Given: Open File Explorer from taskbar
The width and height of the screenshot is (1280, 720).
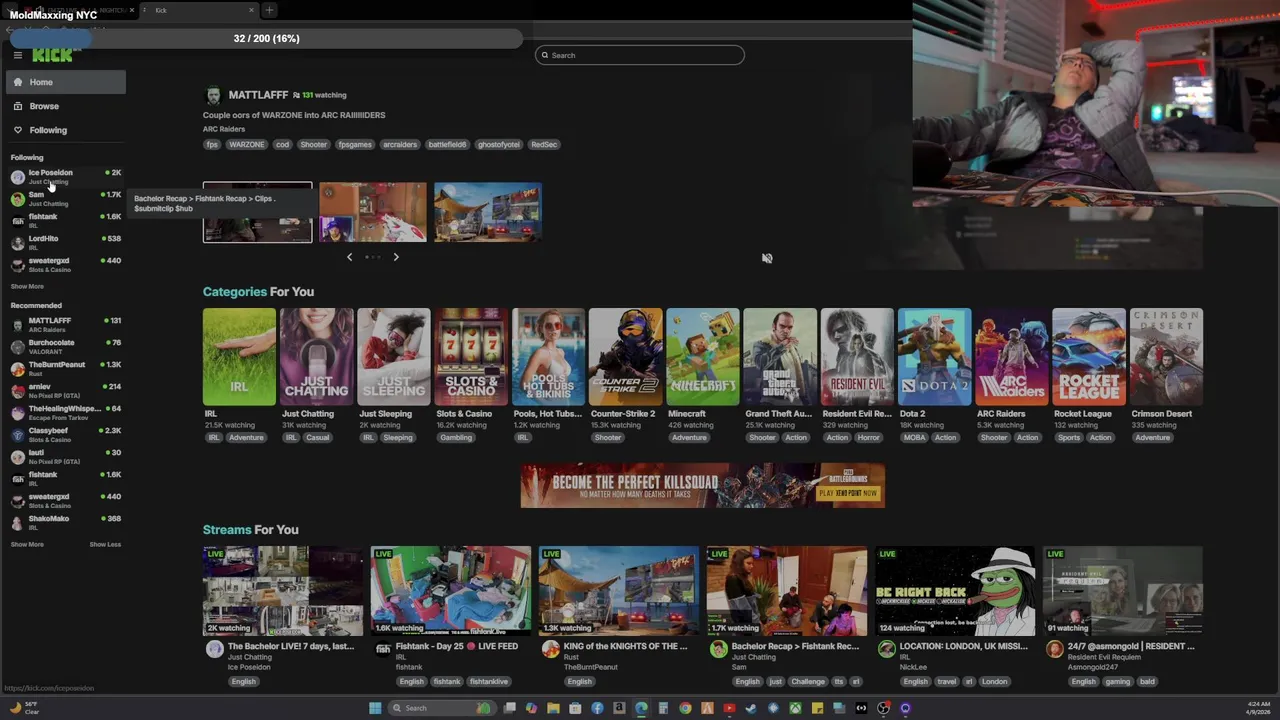Looking at the screenshot, I should (553, 708).
